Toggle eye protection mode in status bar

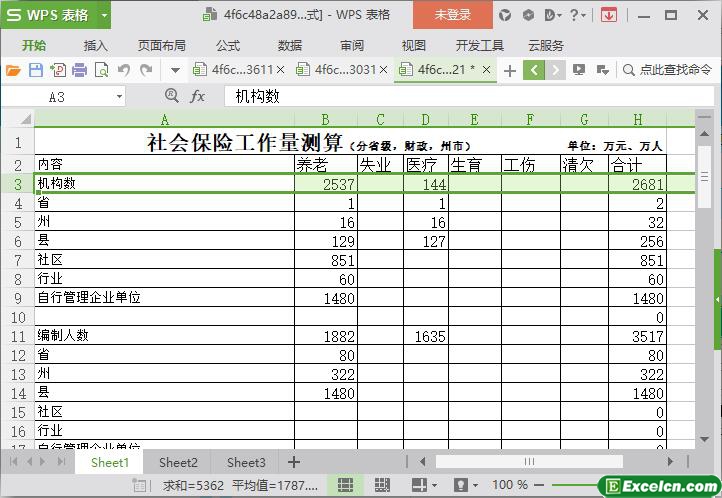click(461, 485)
